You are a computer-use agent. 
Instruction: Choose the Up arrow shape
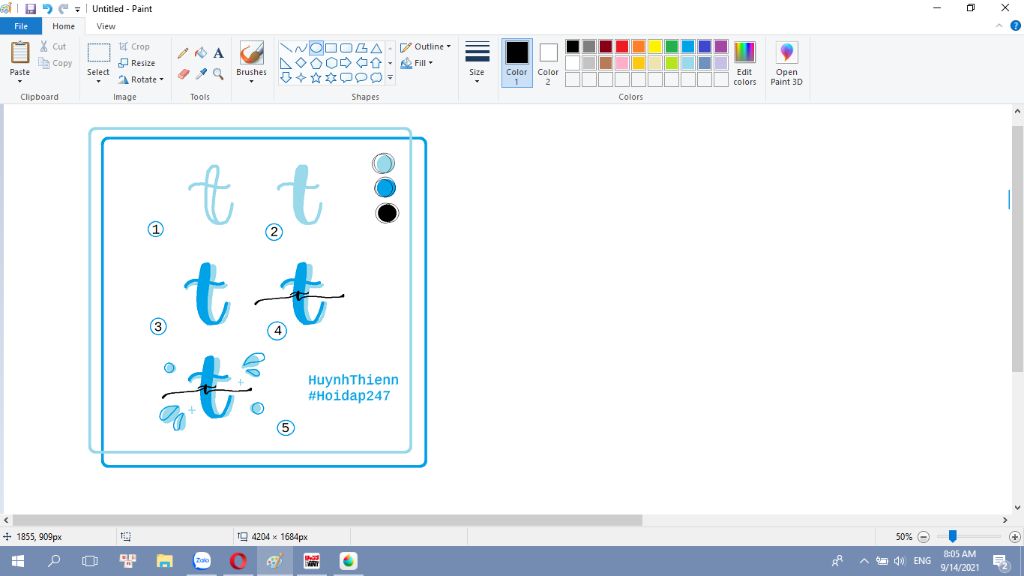tap(376, 63)
